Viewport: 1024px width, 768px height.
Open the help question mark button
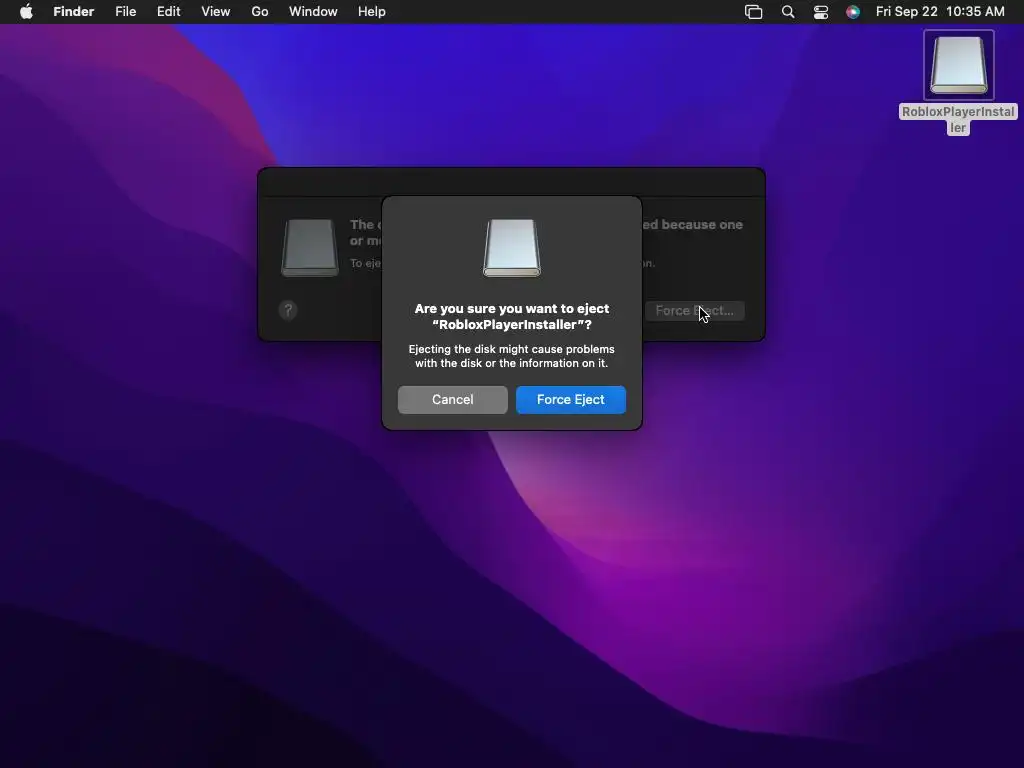(288, 310)
